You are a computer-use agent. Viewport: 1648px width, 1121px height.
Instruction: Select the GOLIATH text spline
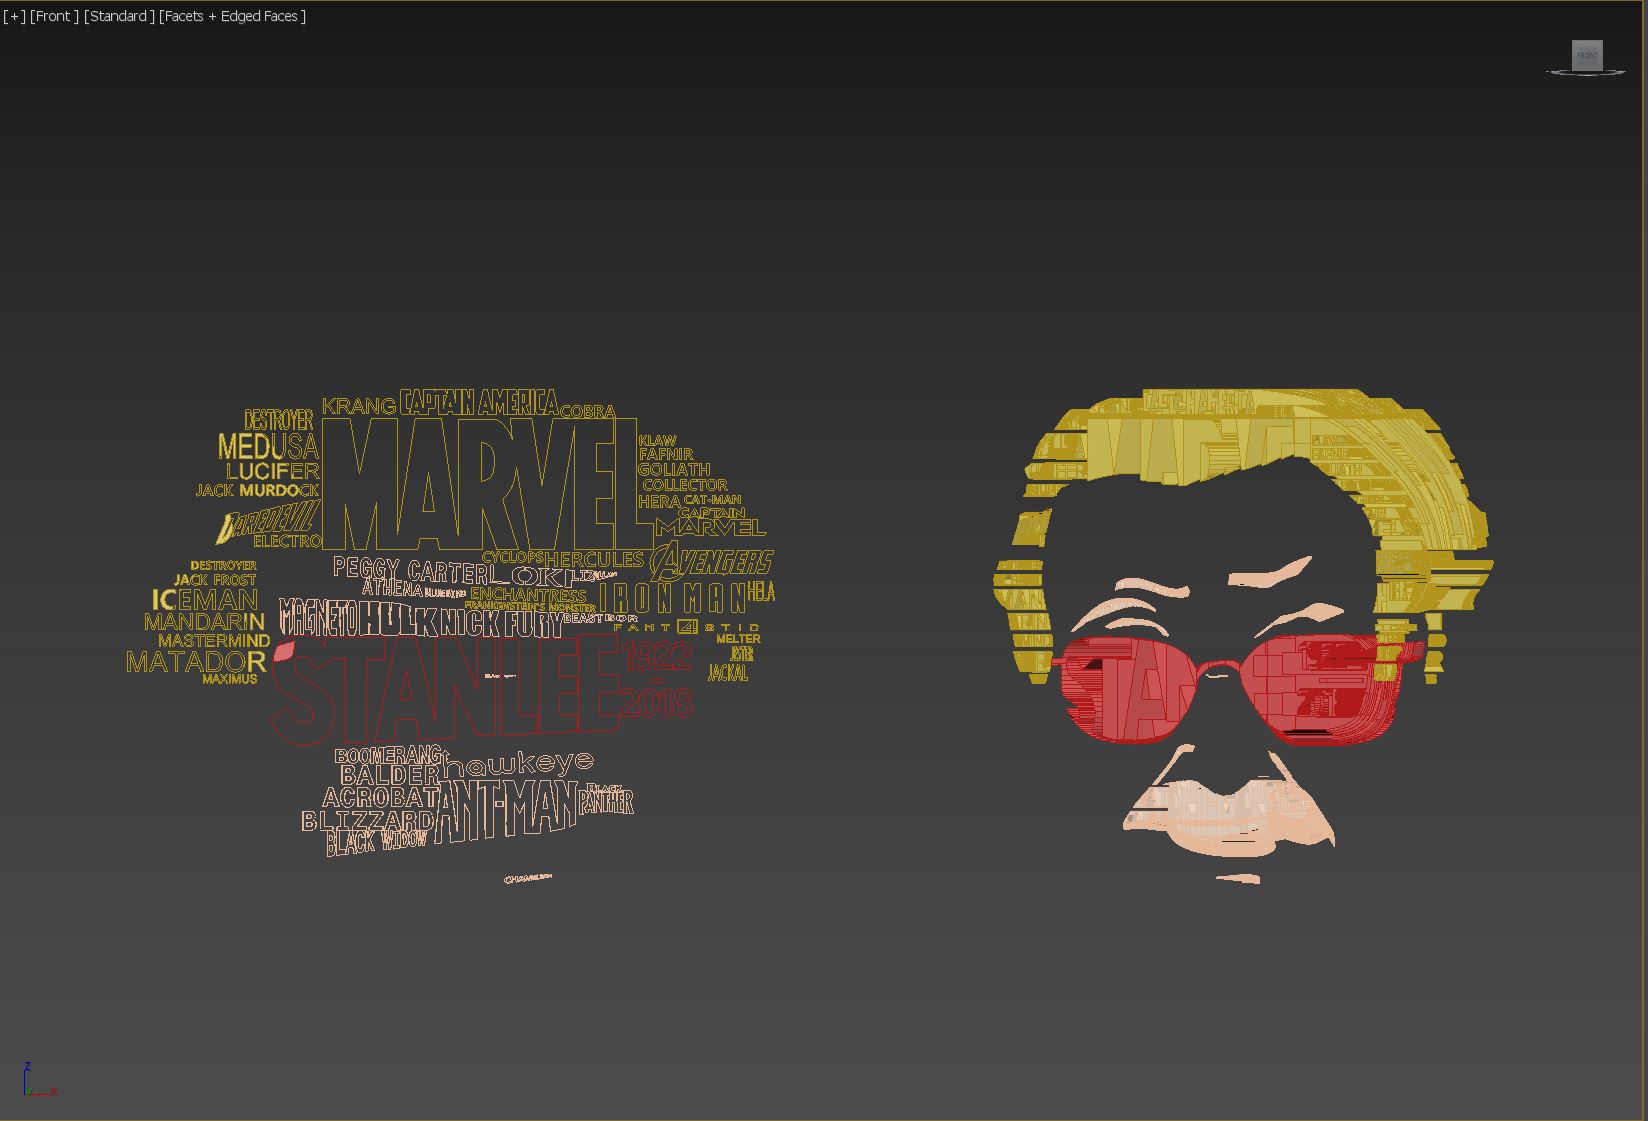point(675,469)
